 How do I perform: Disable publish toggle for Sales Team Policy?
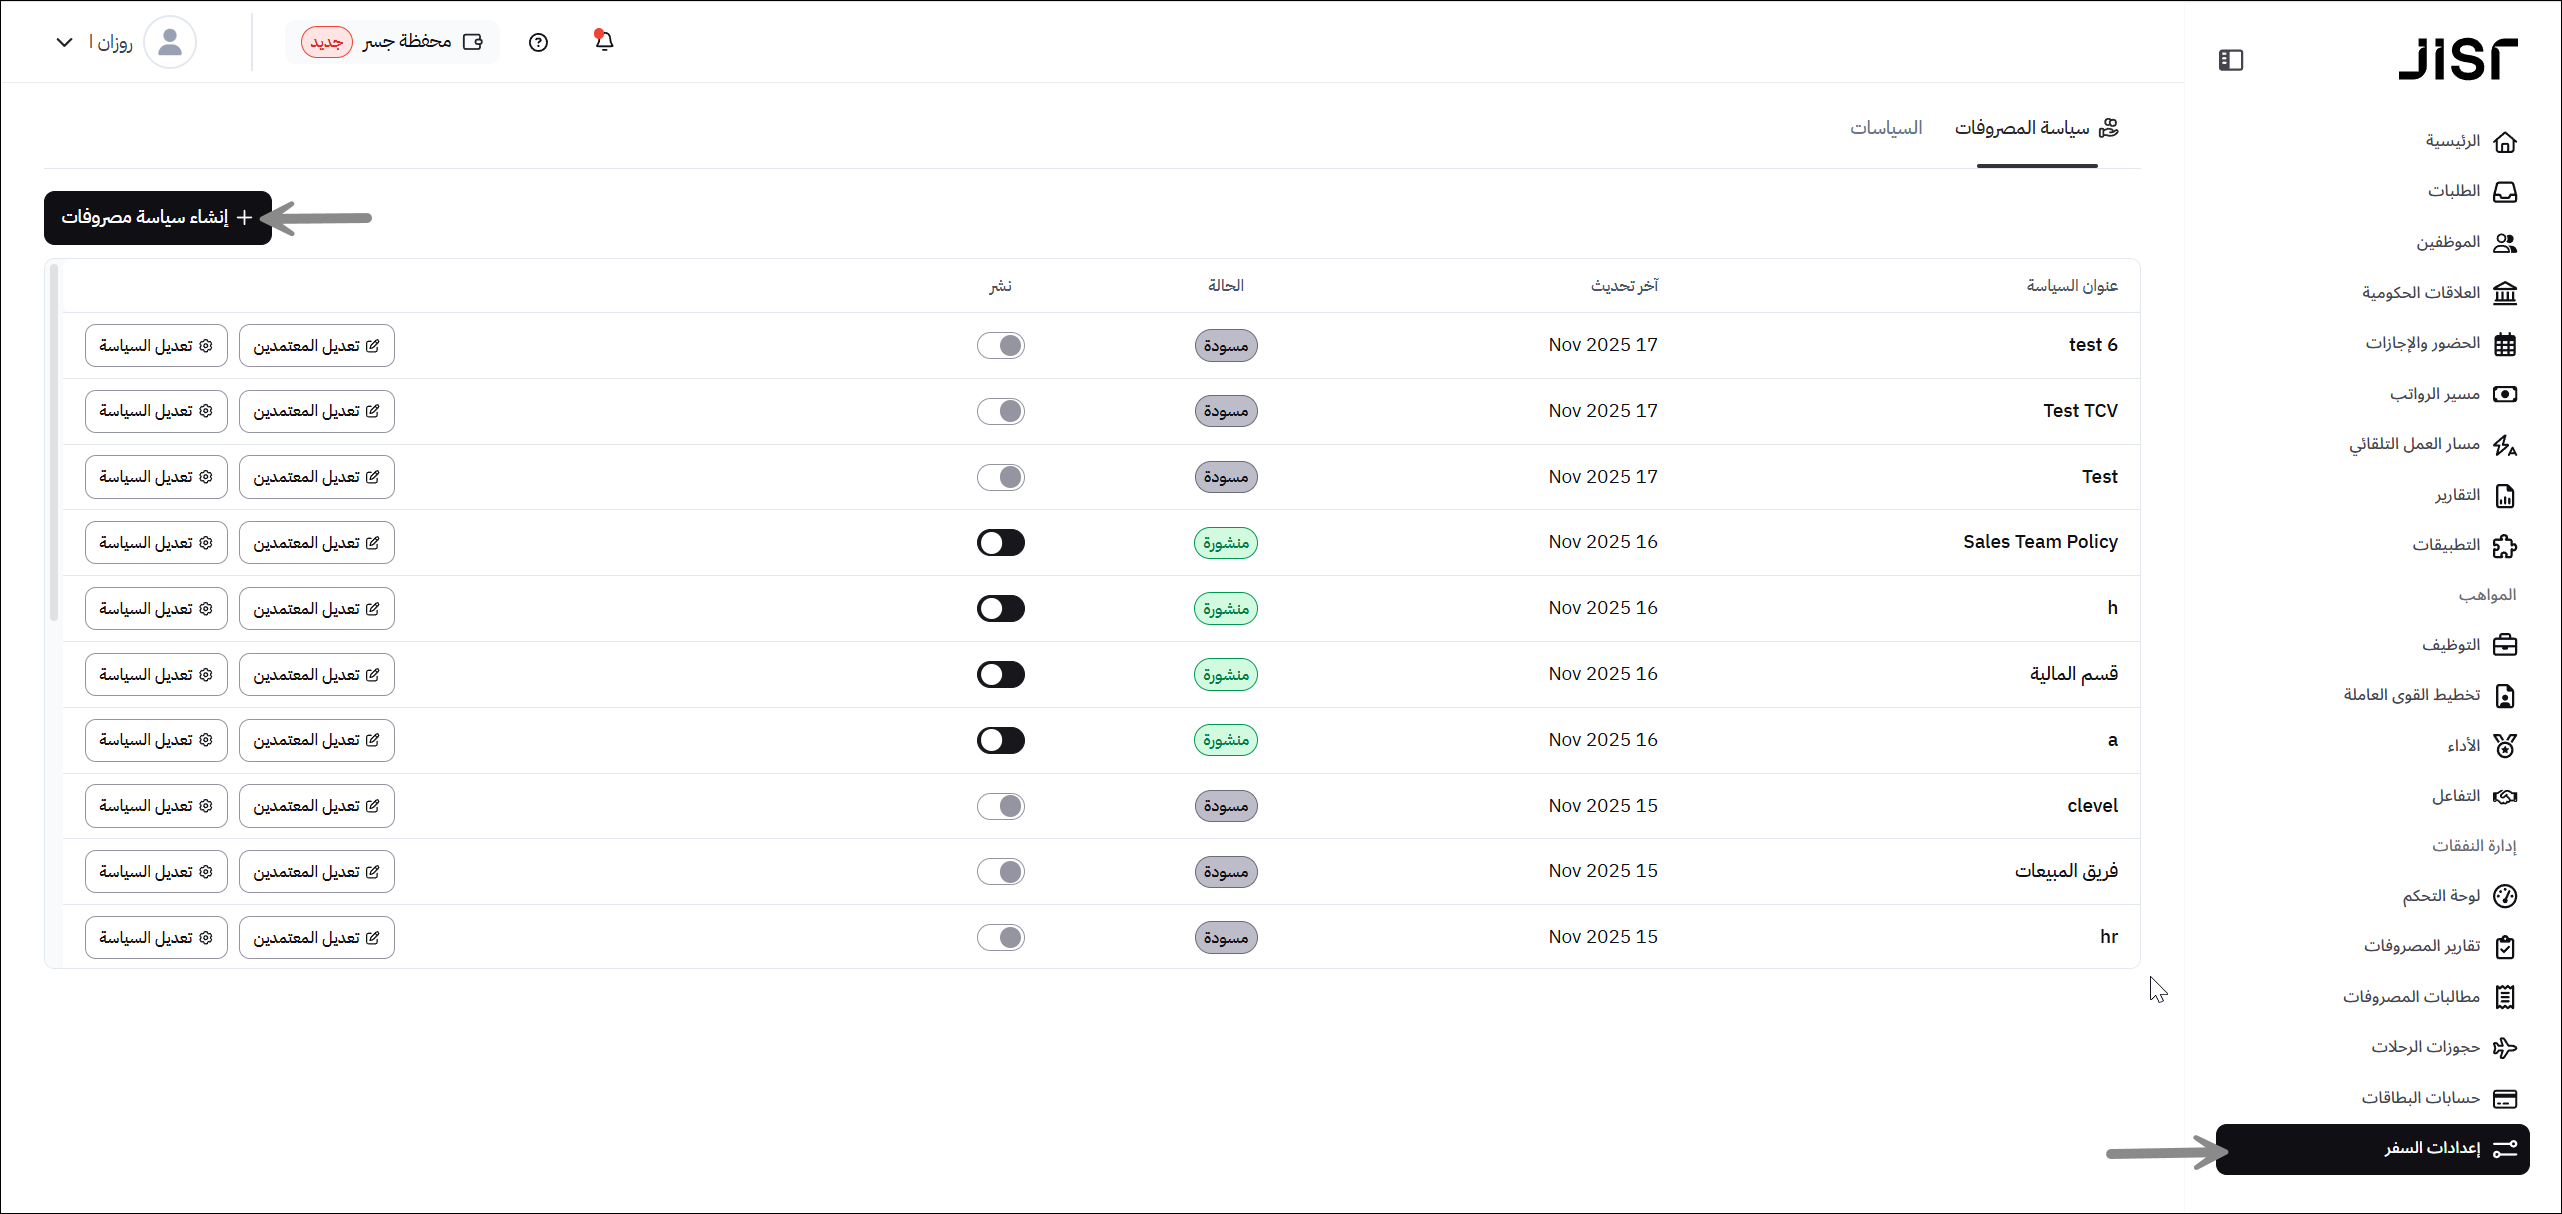click(1001, 542)
